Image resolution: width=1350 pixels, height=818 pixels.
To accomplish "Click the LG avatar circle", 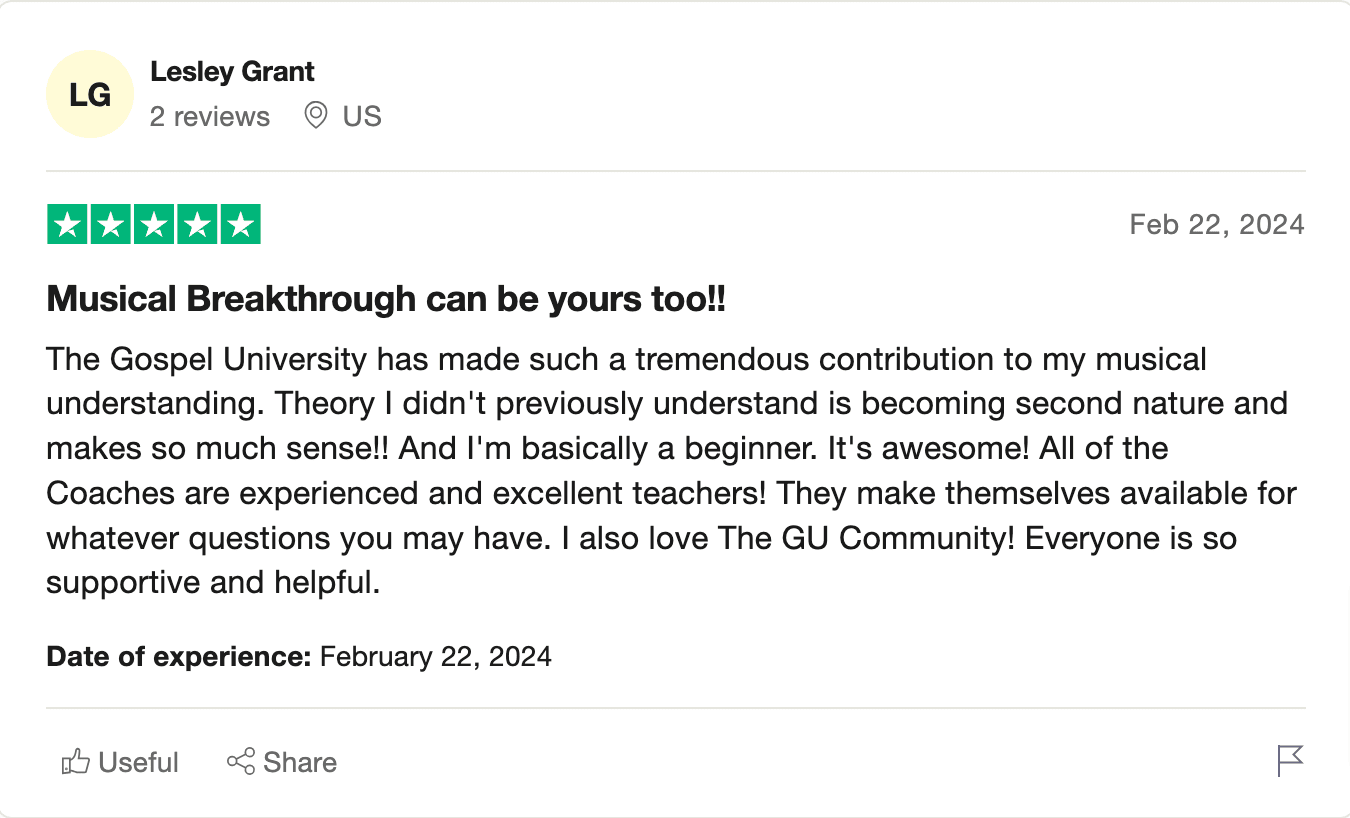I will [90, 95].
